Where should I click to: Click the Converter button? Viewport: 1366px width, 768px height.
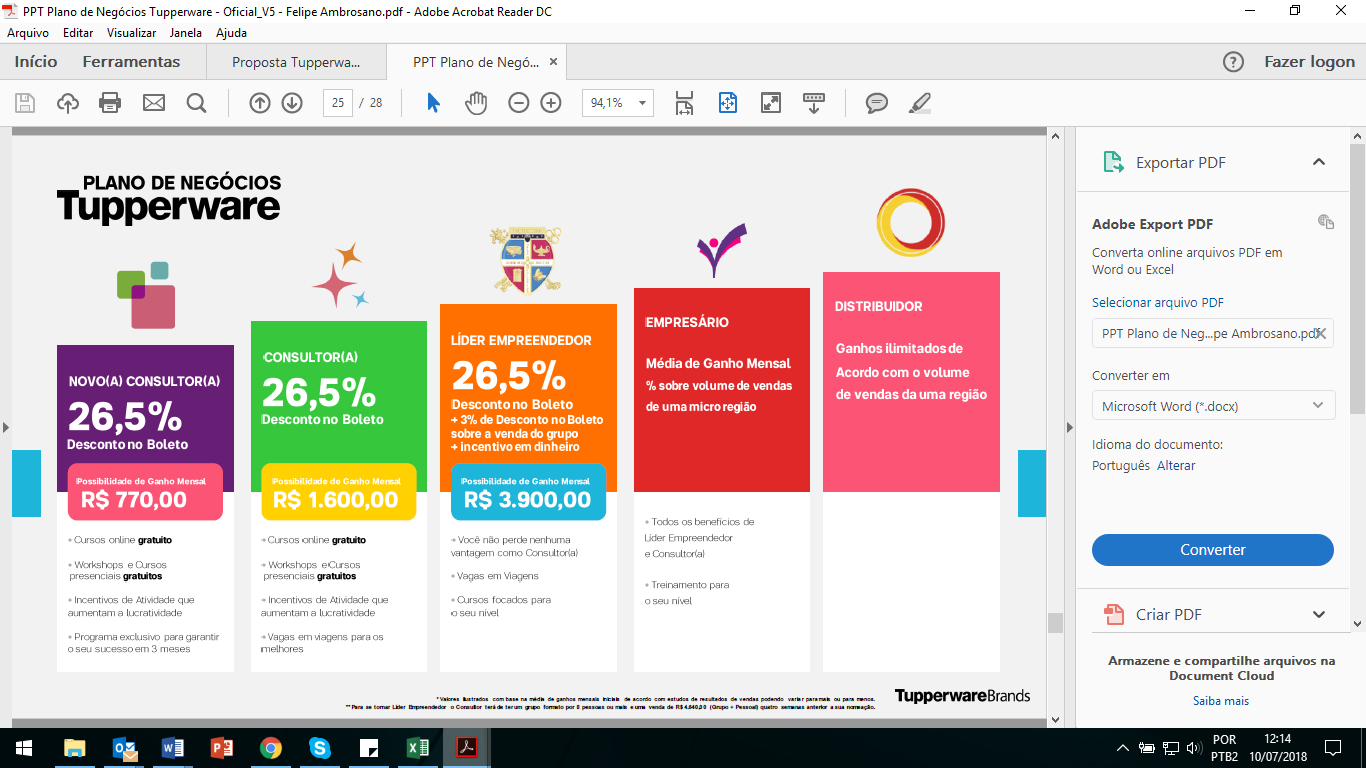[x=1213, y=550]
